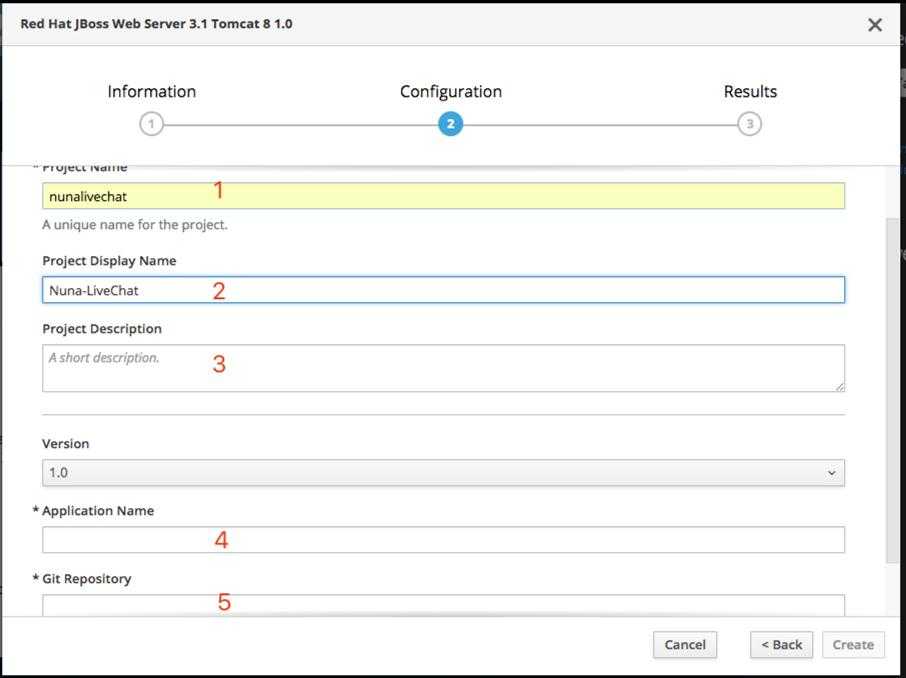Click the Version label
The height and width of the screenshot is (678, 906).
pos(65,443)
